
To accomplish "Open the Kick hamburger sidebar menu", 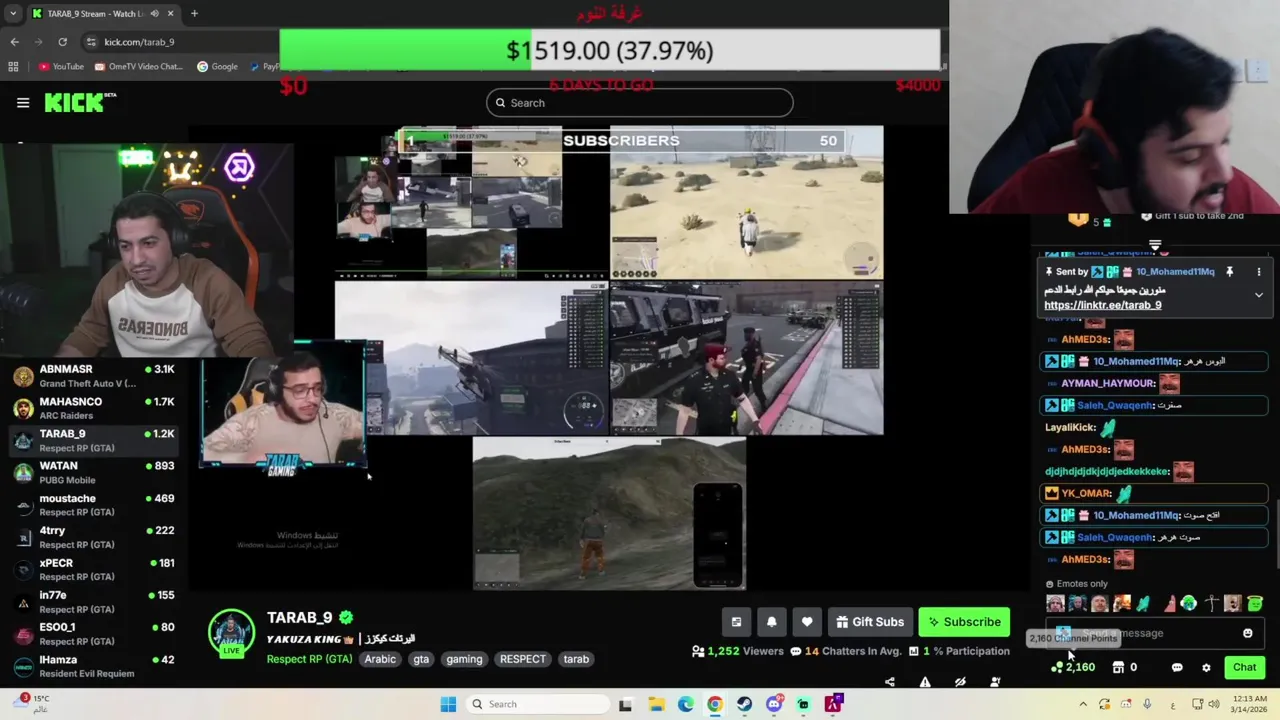I will [23, 102].
